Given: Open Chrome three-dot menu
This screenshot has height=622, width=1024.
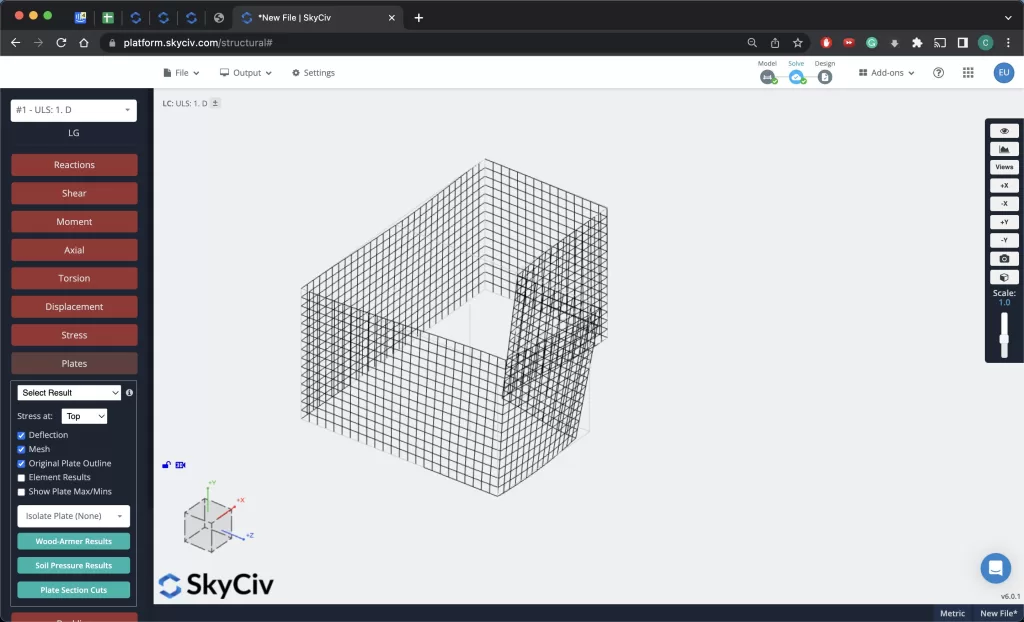Looking at the screenshot, I should pyautogui.click(x=1008, y=42).
